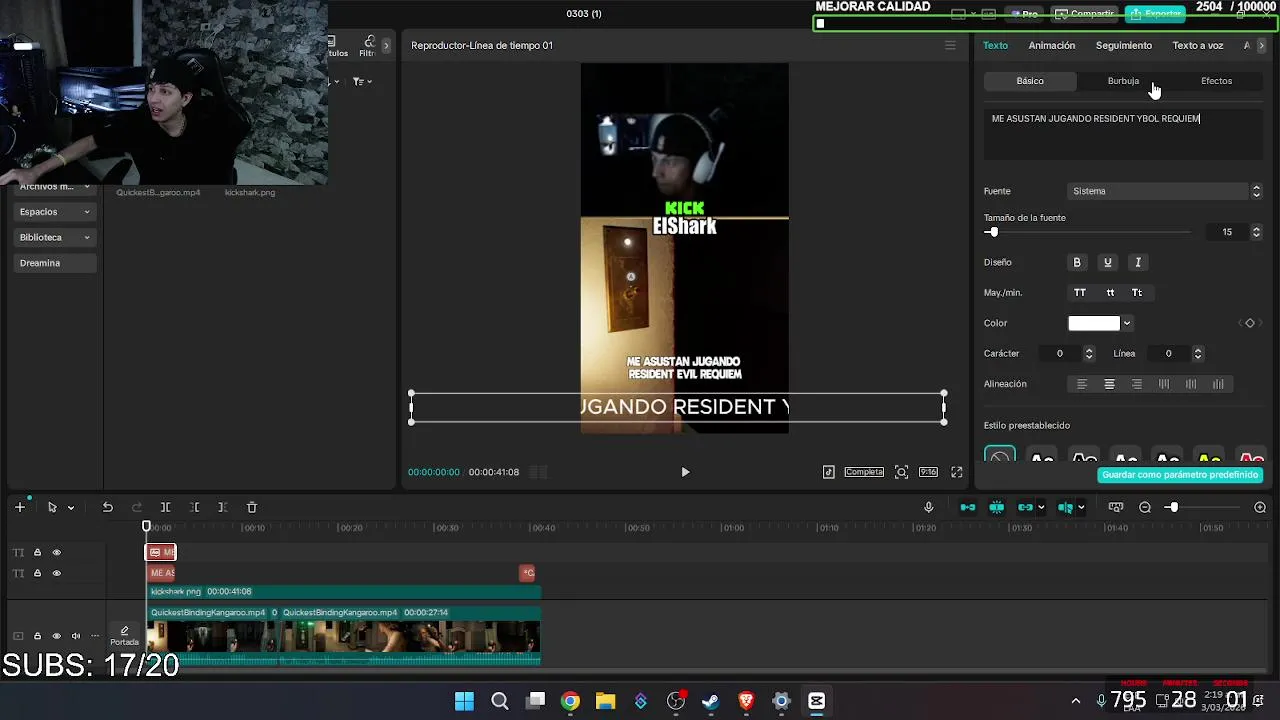
Task: Click the microphone record voiceover icon
Action: tap(929, 507)
